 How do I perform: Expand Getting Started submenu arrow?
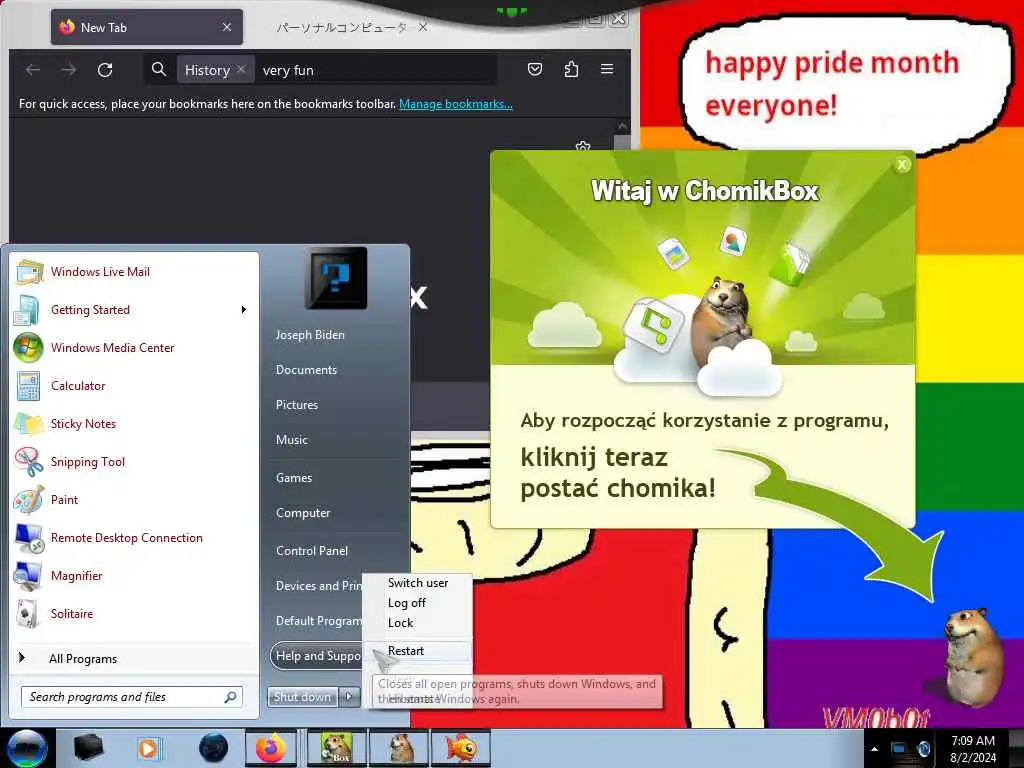click(244, 310)
